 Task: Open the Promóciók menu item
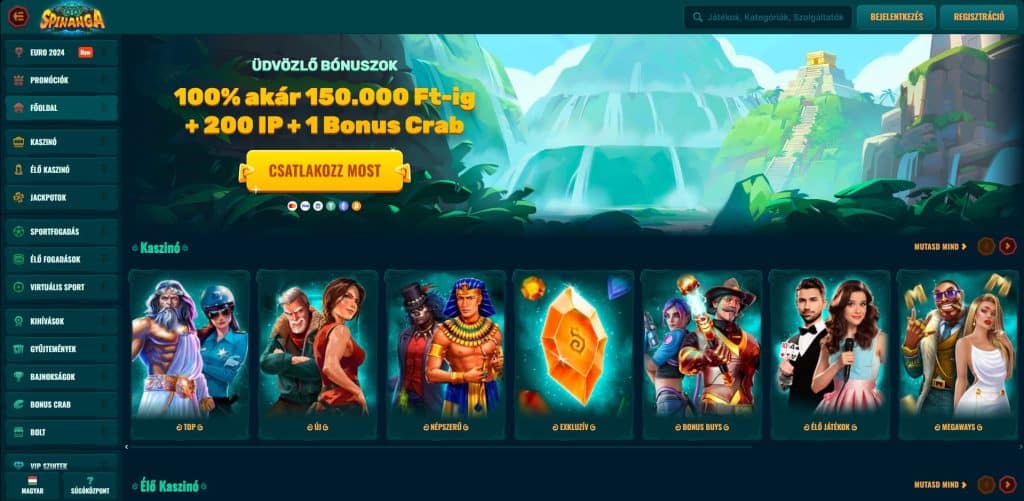click(61, 80)
